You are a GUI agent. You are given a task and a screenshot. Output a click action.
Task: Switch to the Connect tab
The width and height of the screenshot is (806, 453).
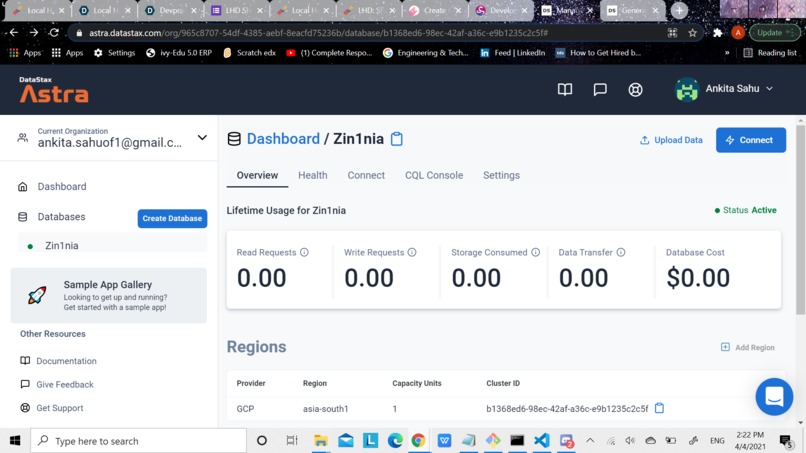366,175
